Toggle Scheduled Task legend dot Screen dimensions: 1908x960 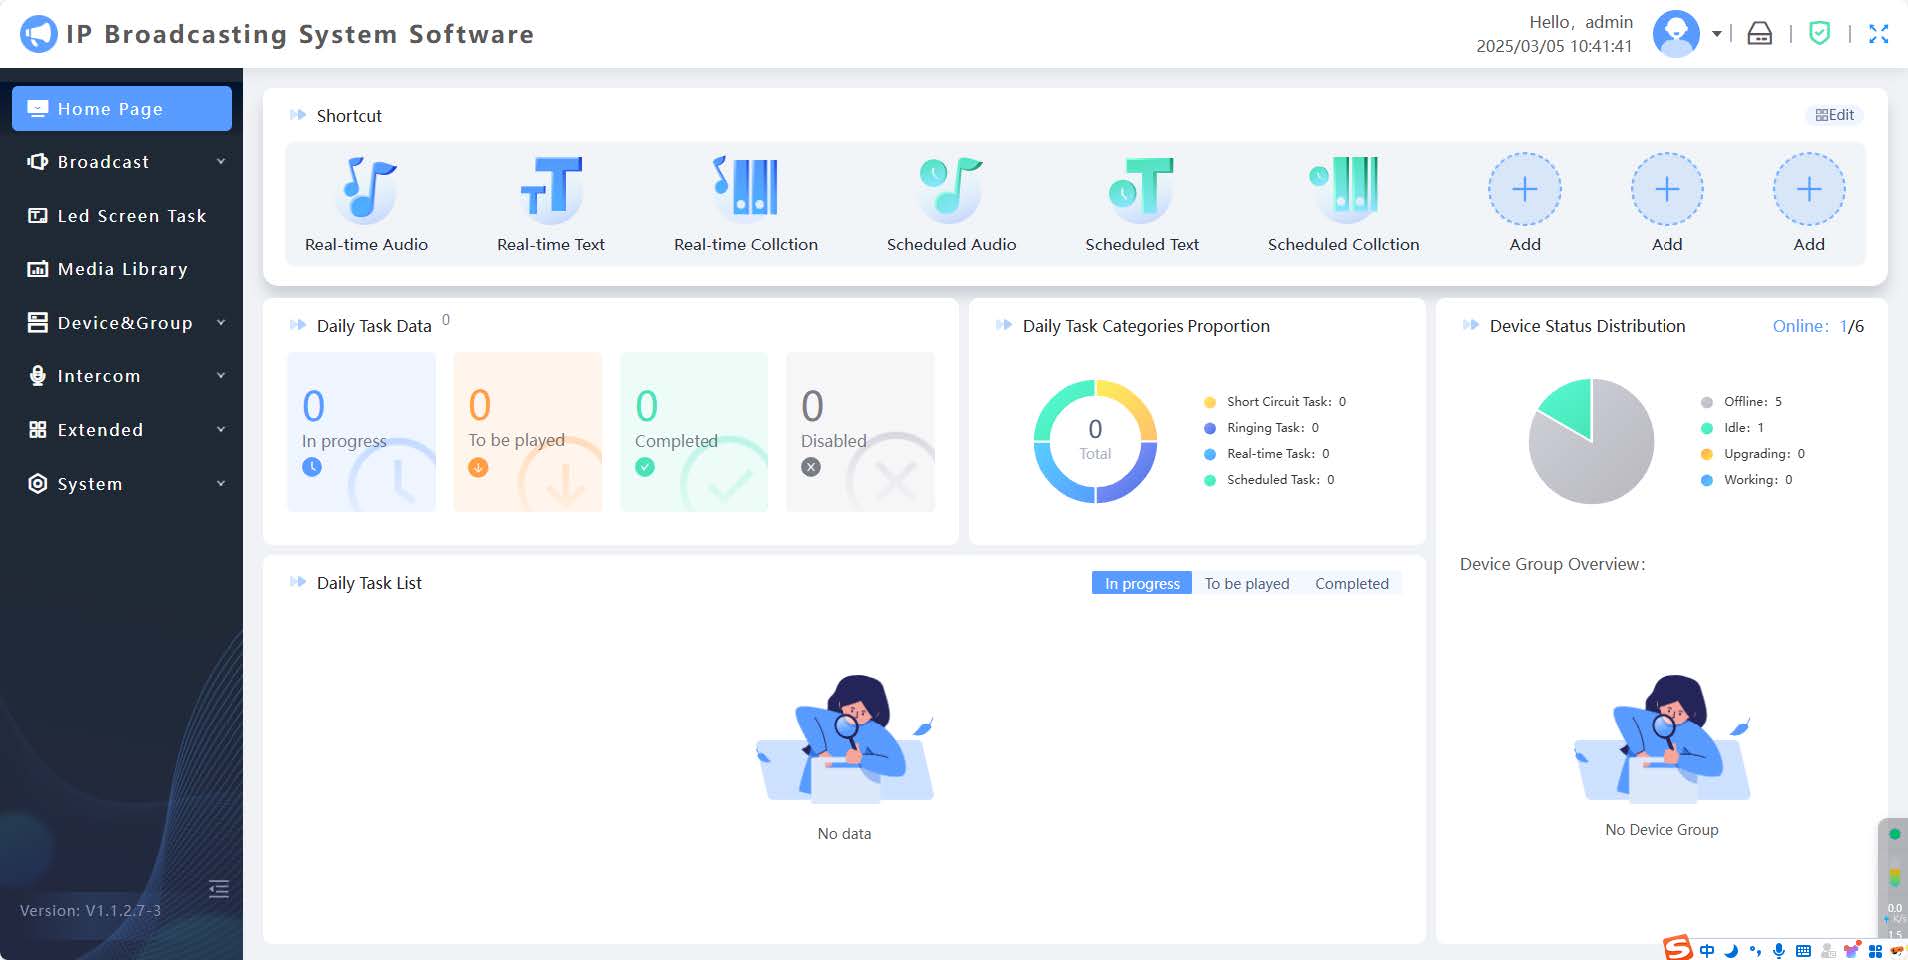coord(1210,480)
